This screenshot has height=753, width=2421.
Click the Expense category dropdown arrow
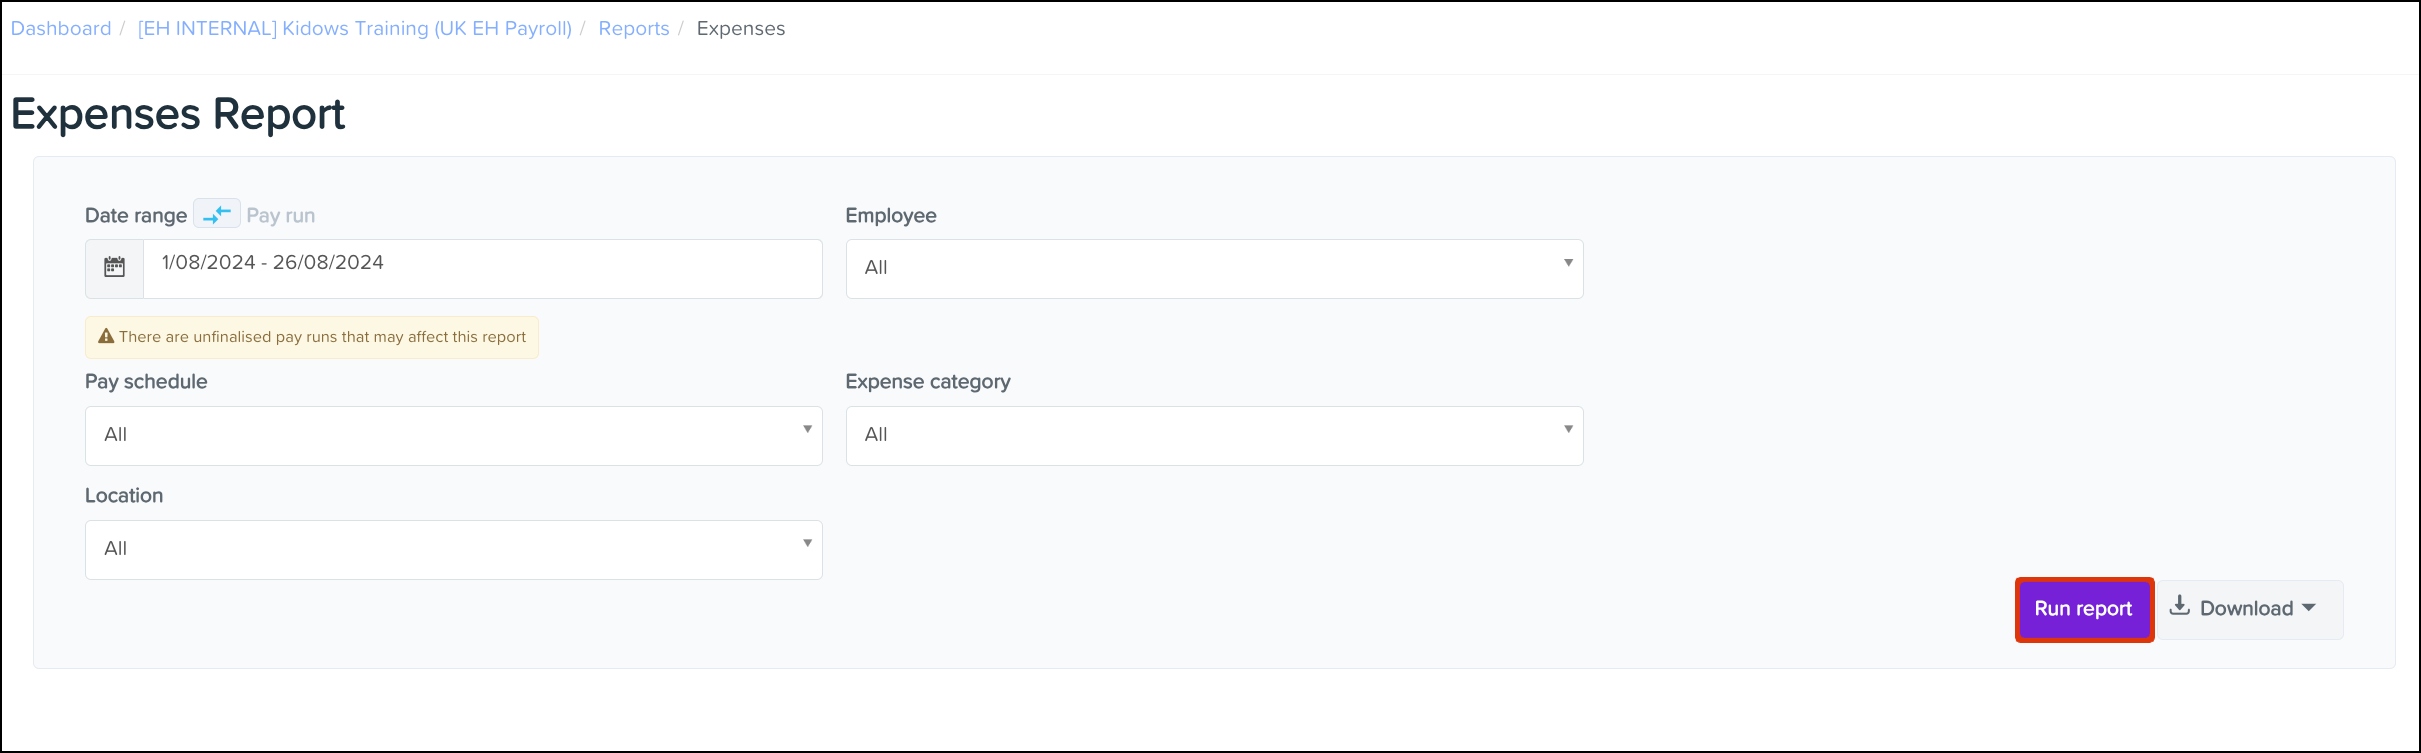[x=1568, y=429]
